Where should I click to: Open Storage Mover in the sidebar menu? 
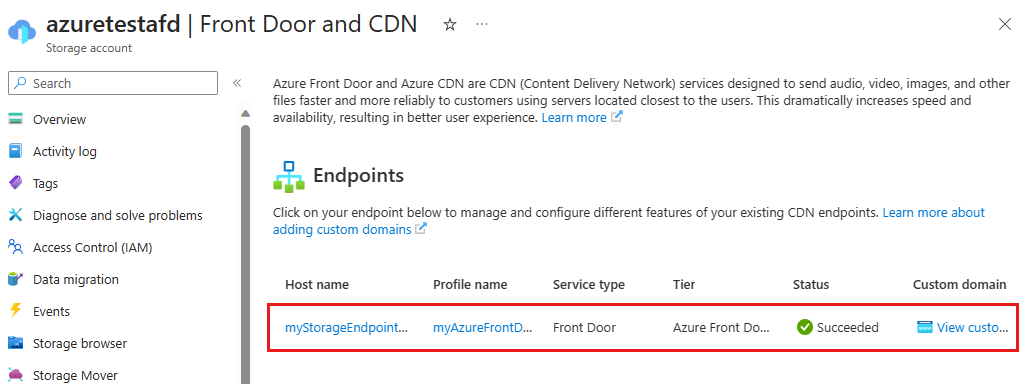[75, 375]
